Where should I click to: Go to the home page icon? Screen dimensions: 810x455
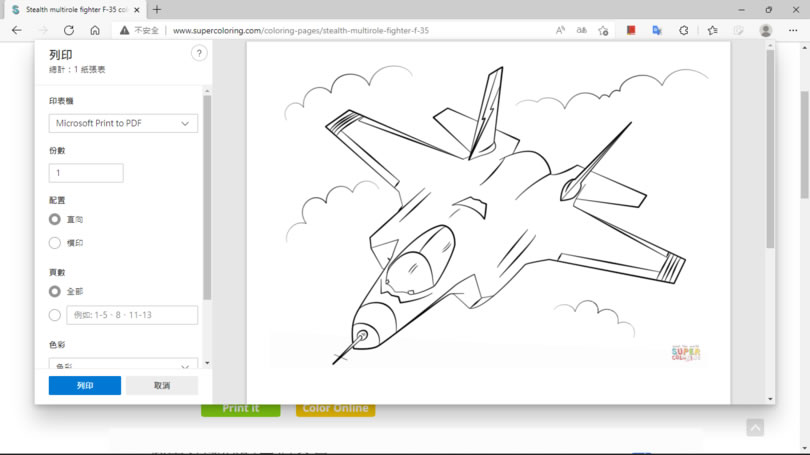click(95, 30)
